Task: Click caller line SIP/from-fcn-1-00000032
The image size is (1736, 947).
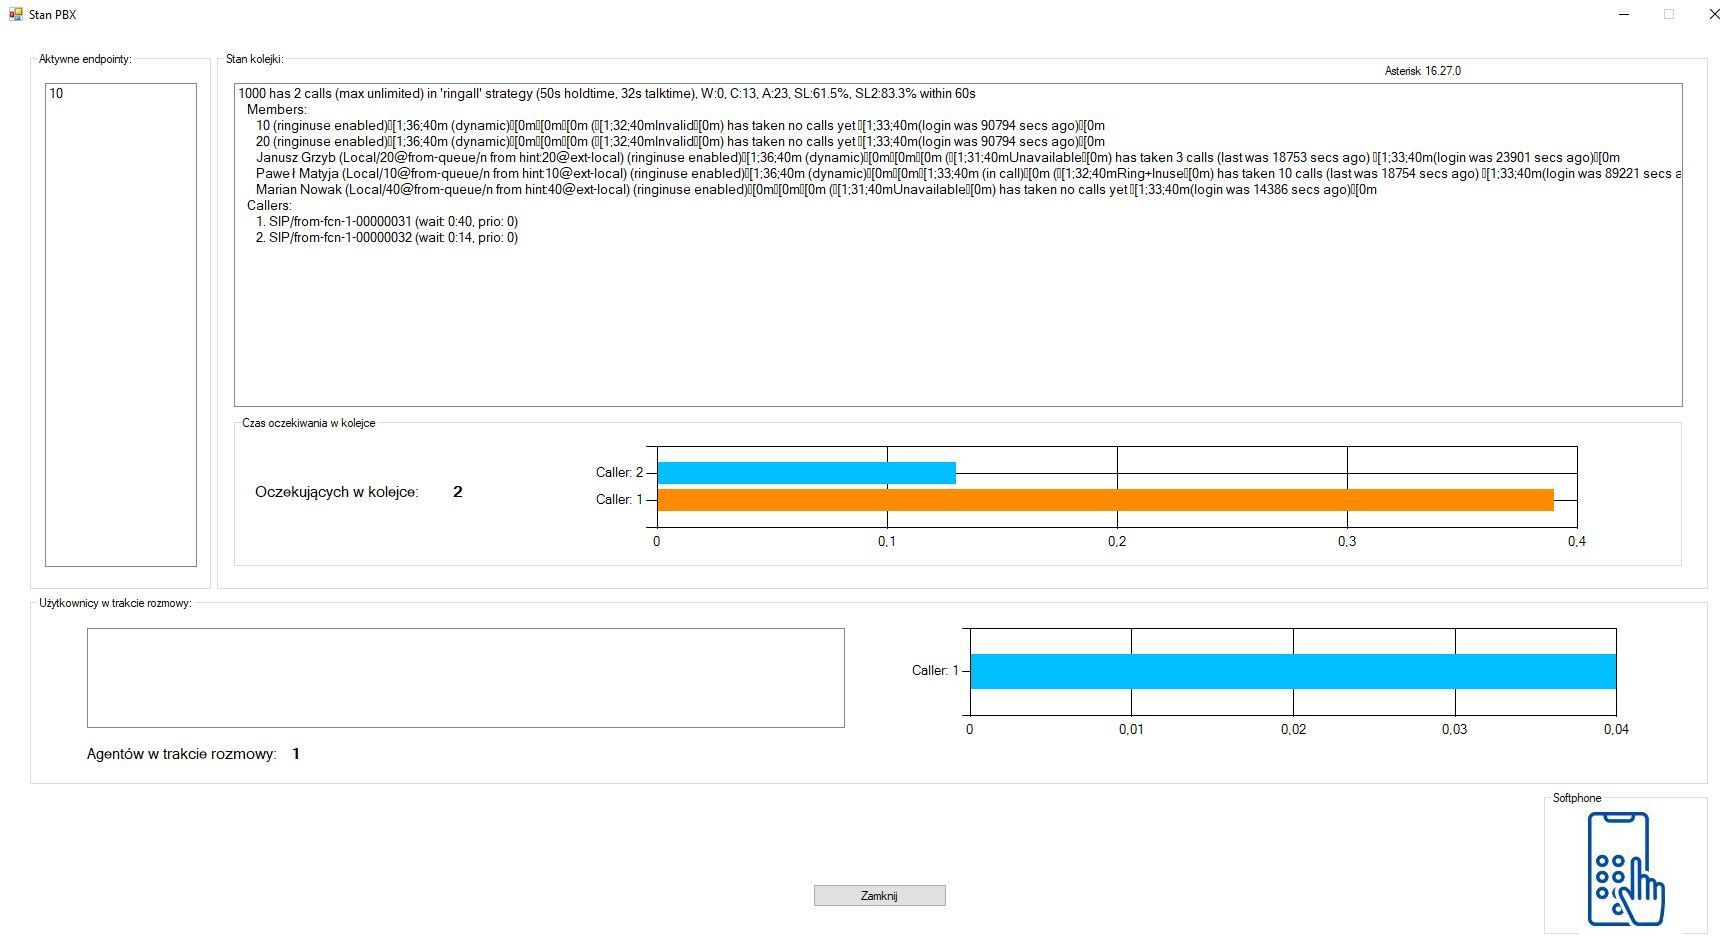Action: pyautogui.click(x=387, y=238)
